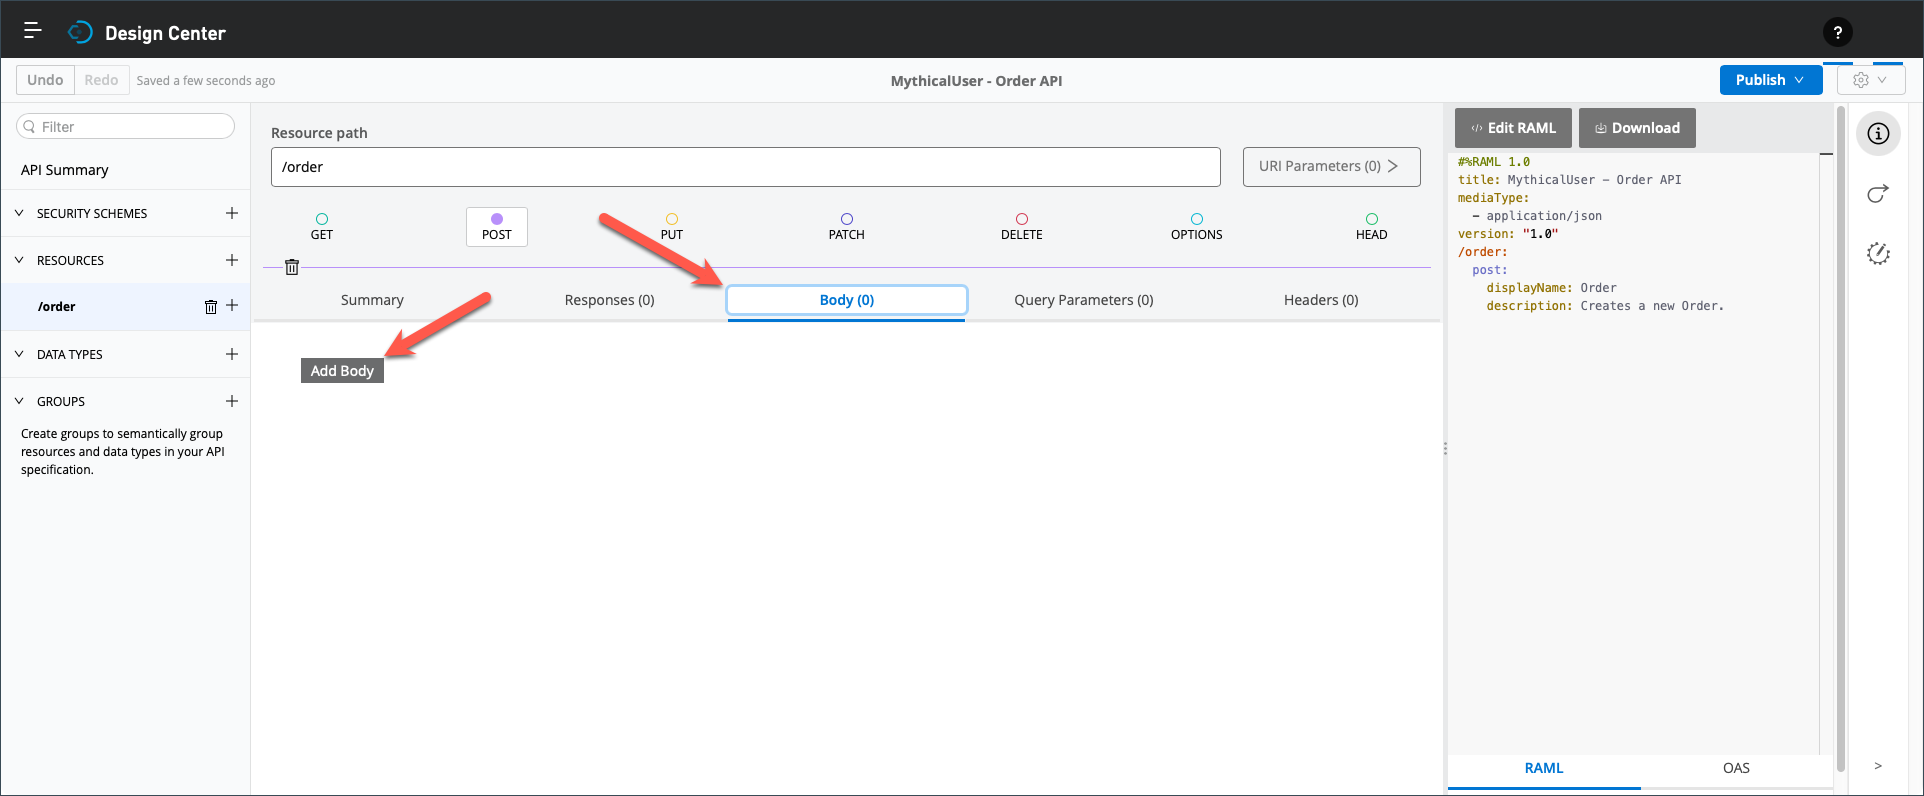
Task: Add a new group with plus icon
Action: tap(232, 401)
